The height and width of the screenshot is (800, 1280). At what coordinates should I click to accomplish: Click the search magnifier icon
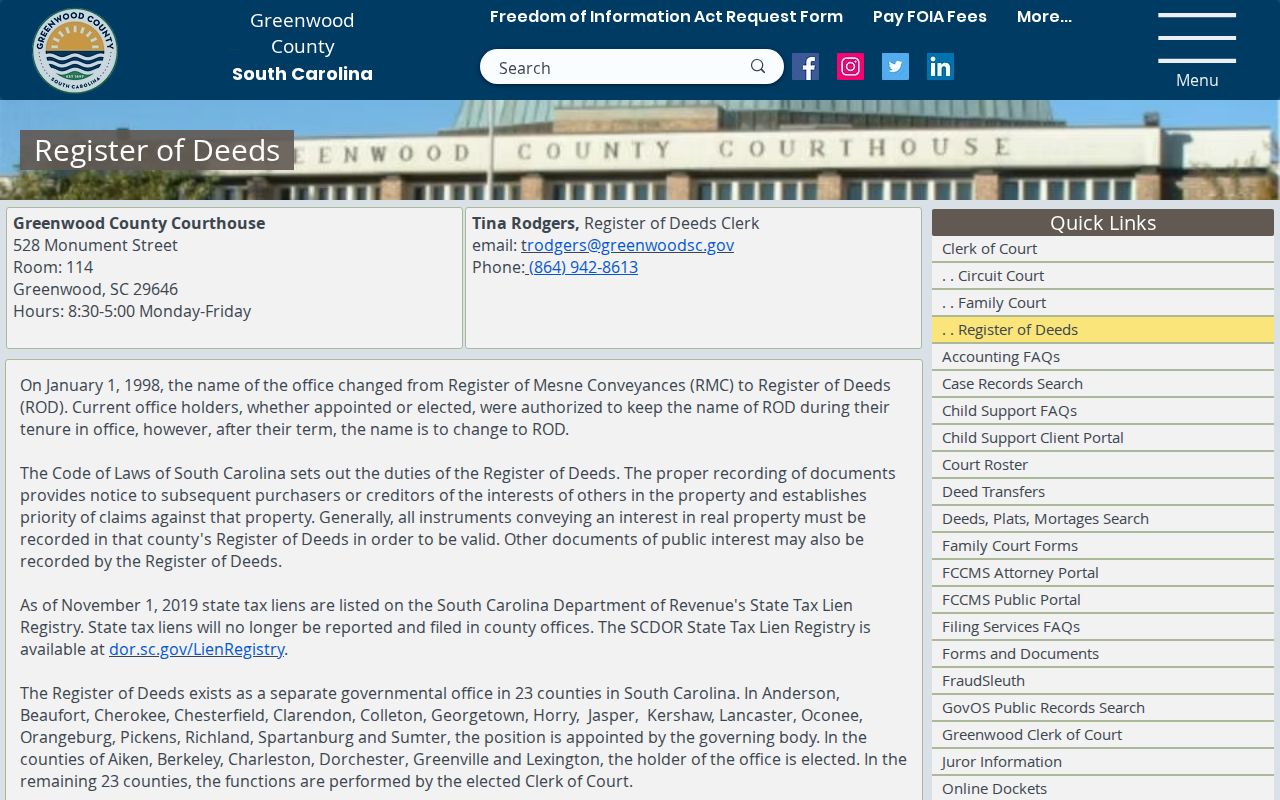point(758,67)
